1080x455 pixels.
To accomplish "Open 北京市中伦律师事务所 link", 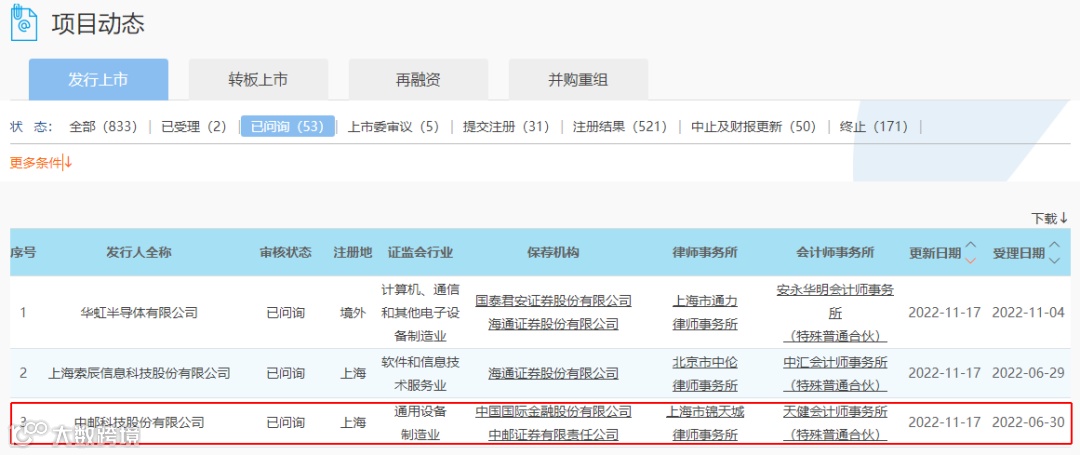I will [x=705, y=373].
